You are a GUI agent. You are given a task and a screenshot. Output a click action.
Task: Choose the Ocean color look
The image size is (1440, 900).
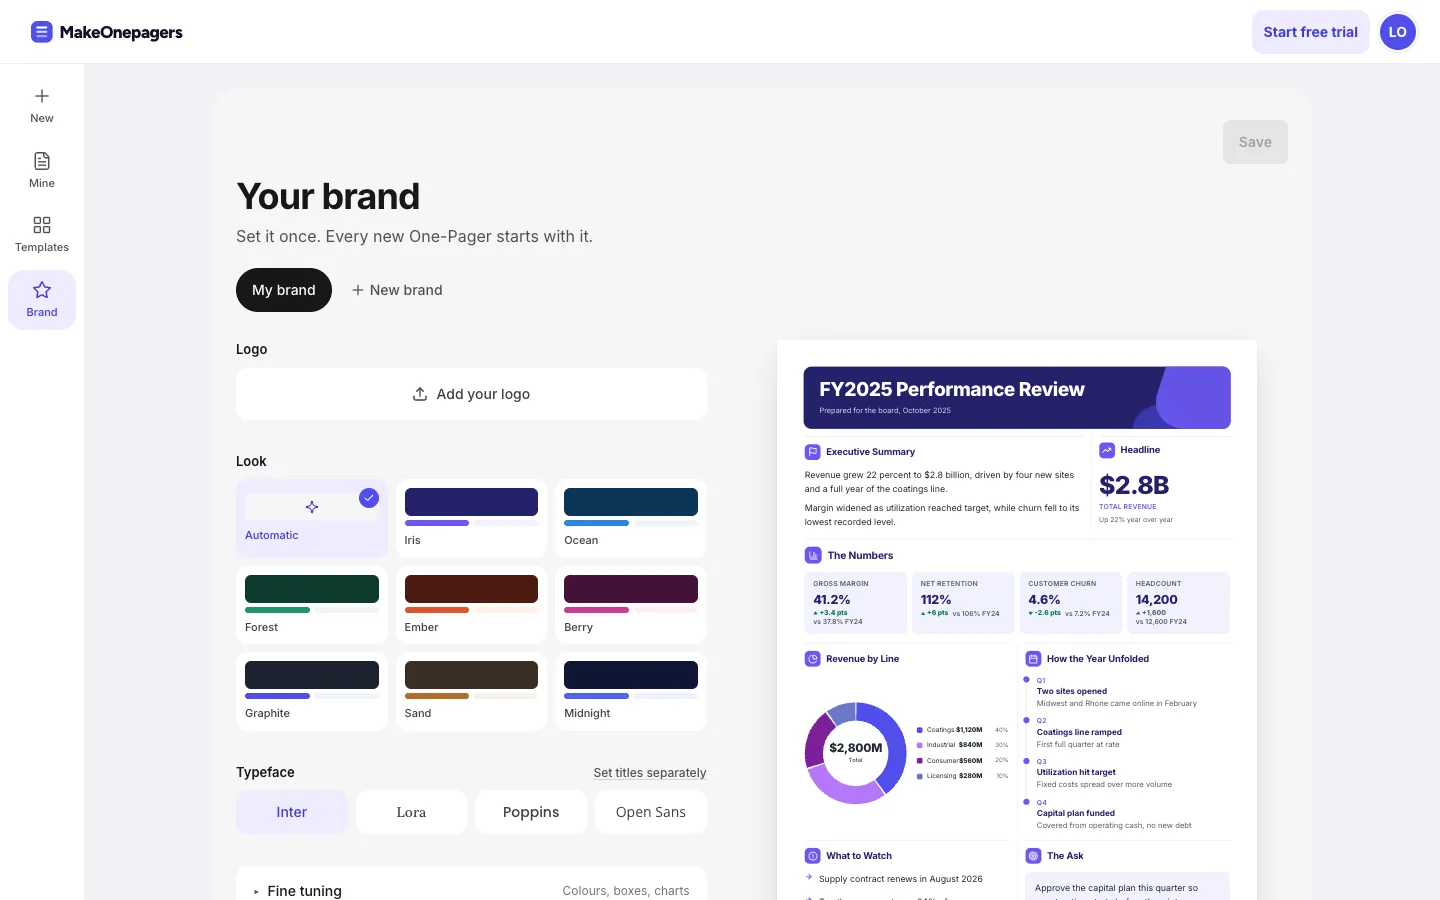point(631,518)
